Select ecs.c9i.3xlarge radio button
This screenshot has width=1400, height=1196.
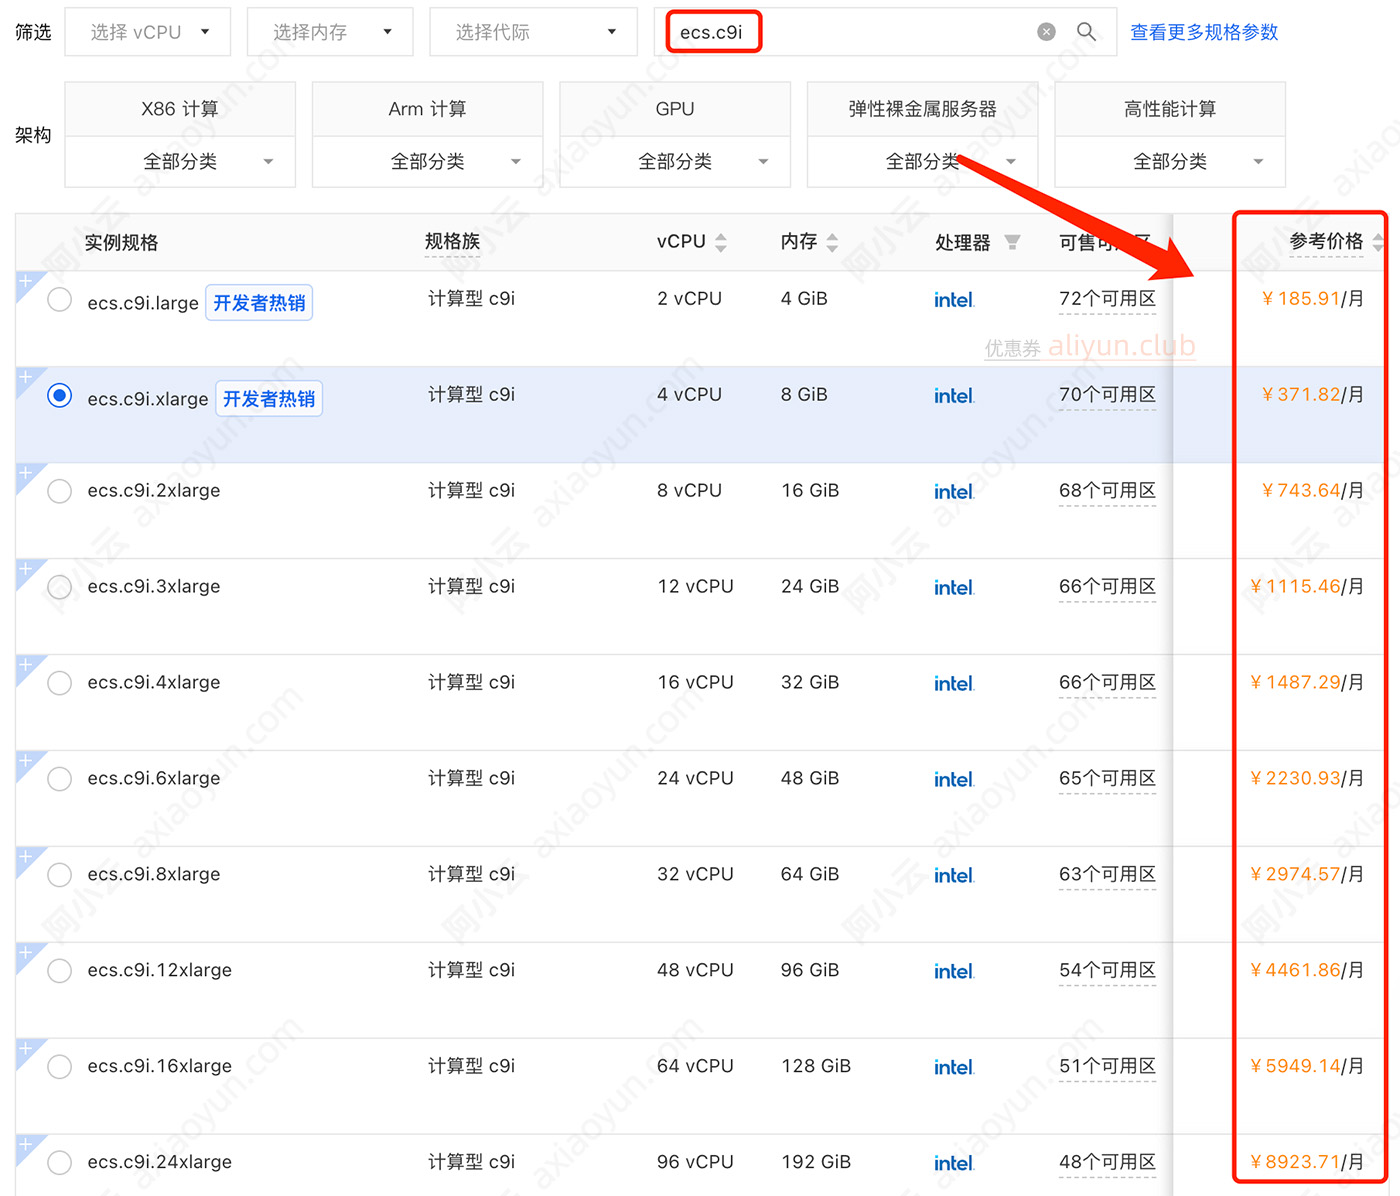tap(60, 587)
